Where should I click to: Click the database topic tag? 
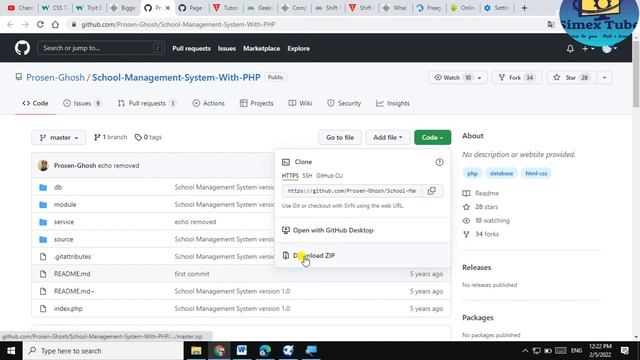click(x=501, y=173)
